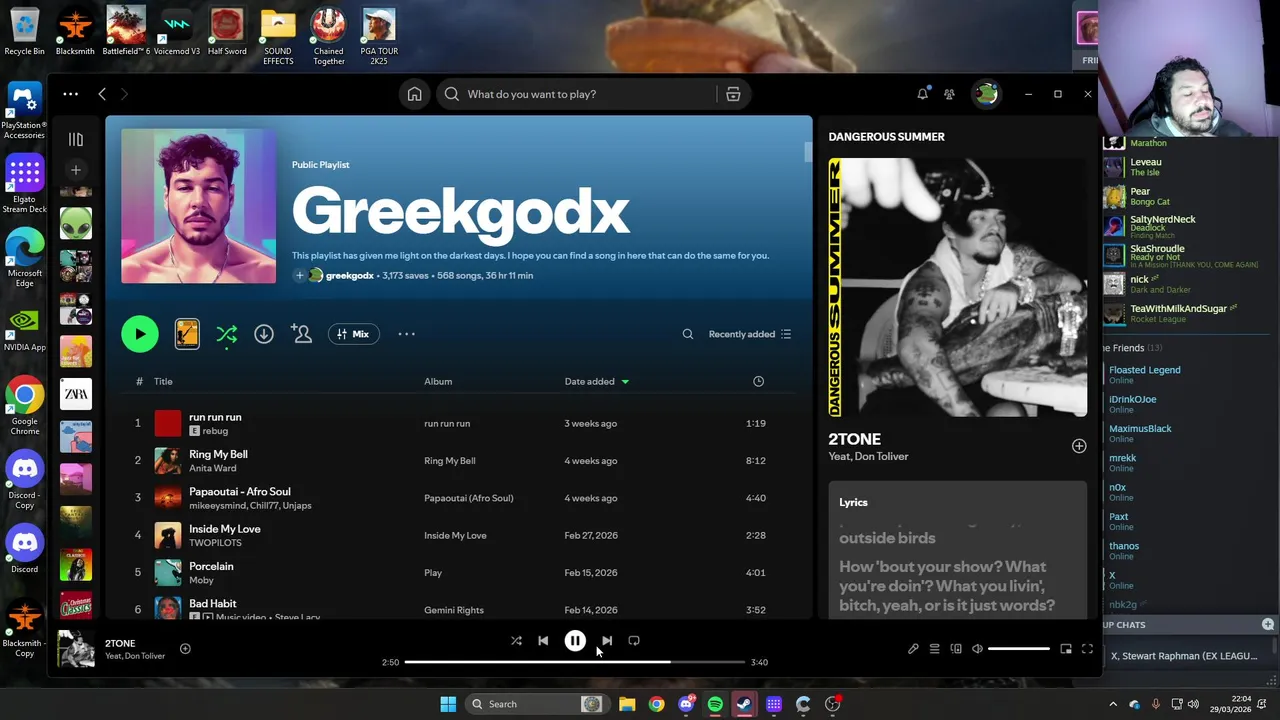Skip to the previous track

[x=543, y=641]
